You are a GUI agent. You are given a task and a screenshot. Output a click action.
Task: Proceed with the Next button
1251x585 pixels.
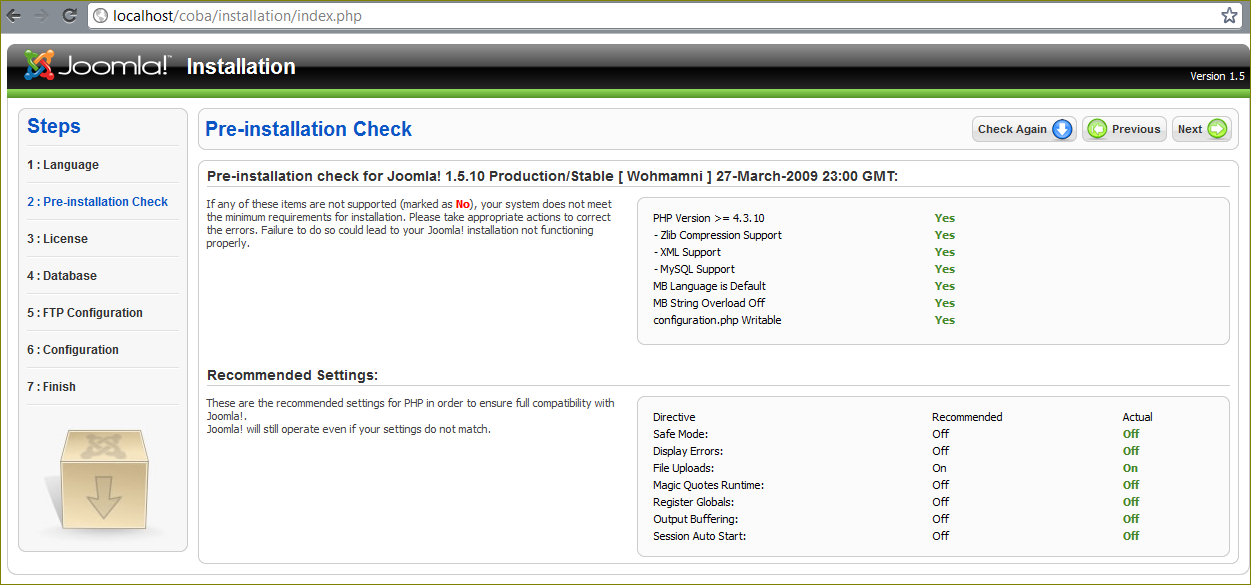pyautogui.click(x=1201, y=129)
